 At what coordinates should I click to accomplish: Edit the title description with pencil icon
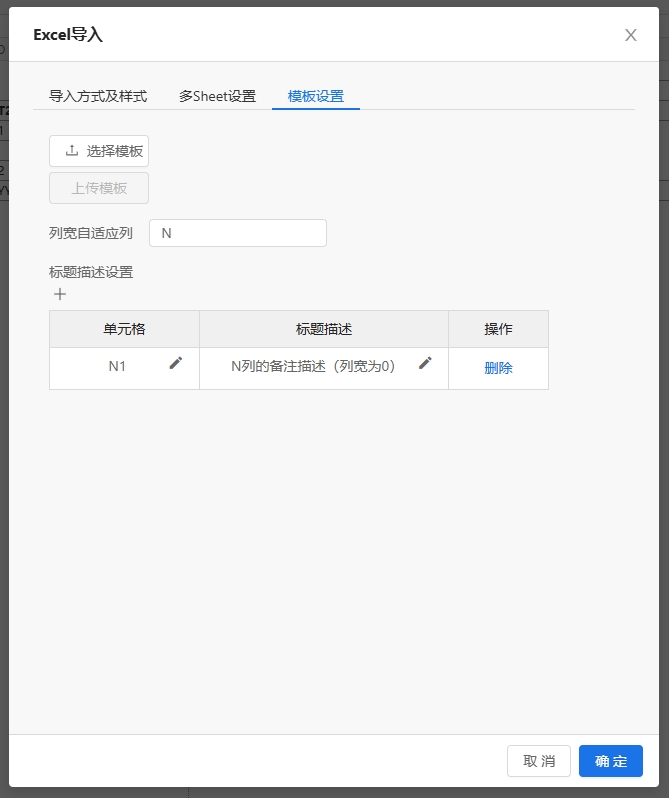(425, 363)
